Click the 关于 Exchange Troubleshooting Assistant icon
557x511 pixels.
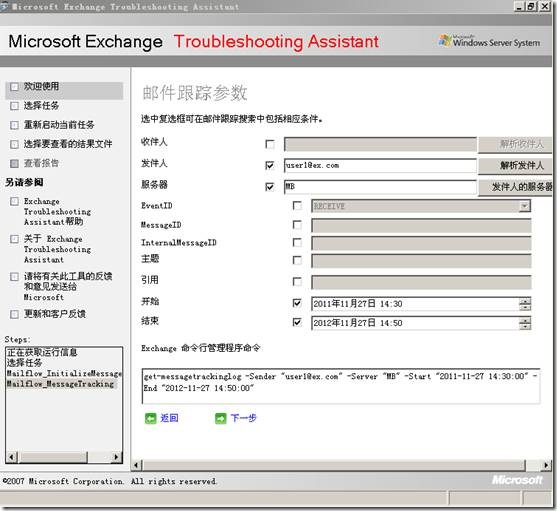pos(14,239)
